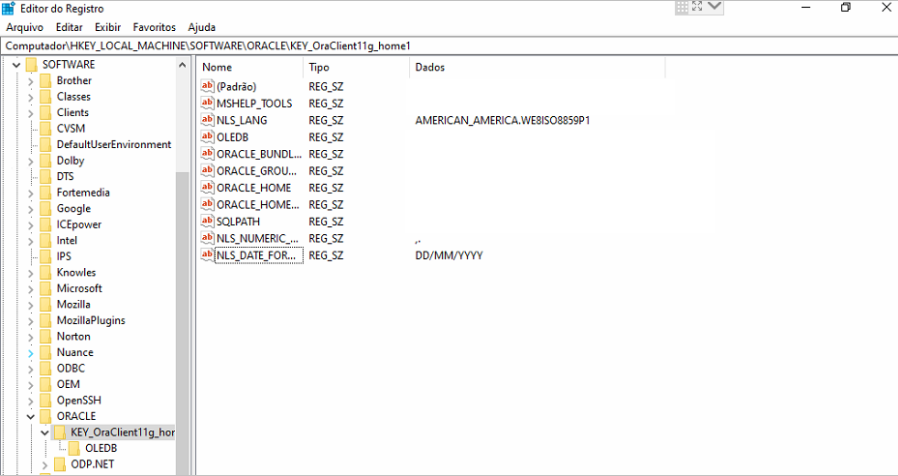Select the Knowles key

(x=76, y=272)
